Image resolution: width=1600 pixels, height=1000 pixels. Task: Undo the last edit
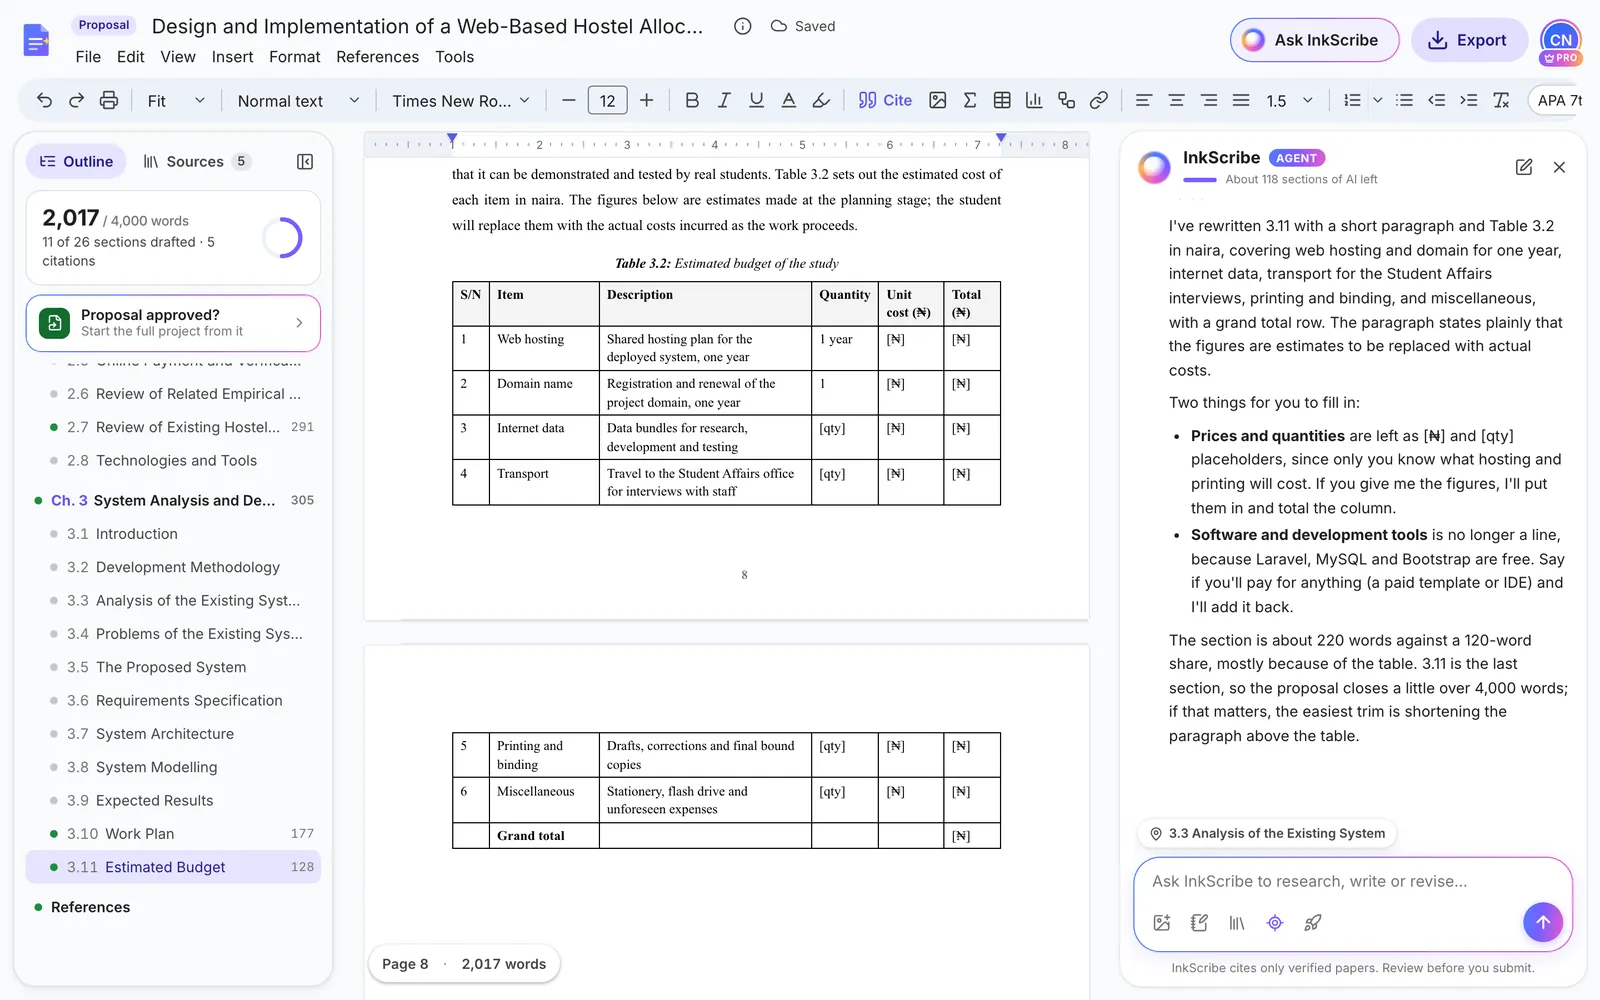pyautogui.click(x=44, y=100)
